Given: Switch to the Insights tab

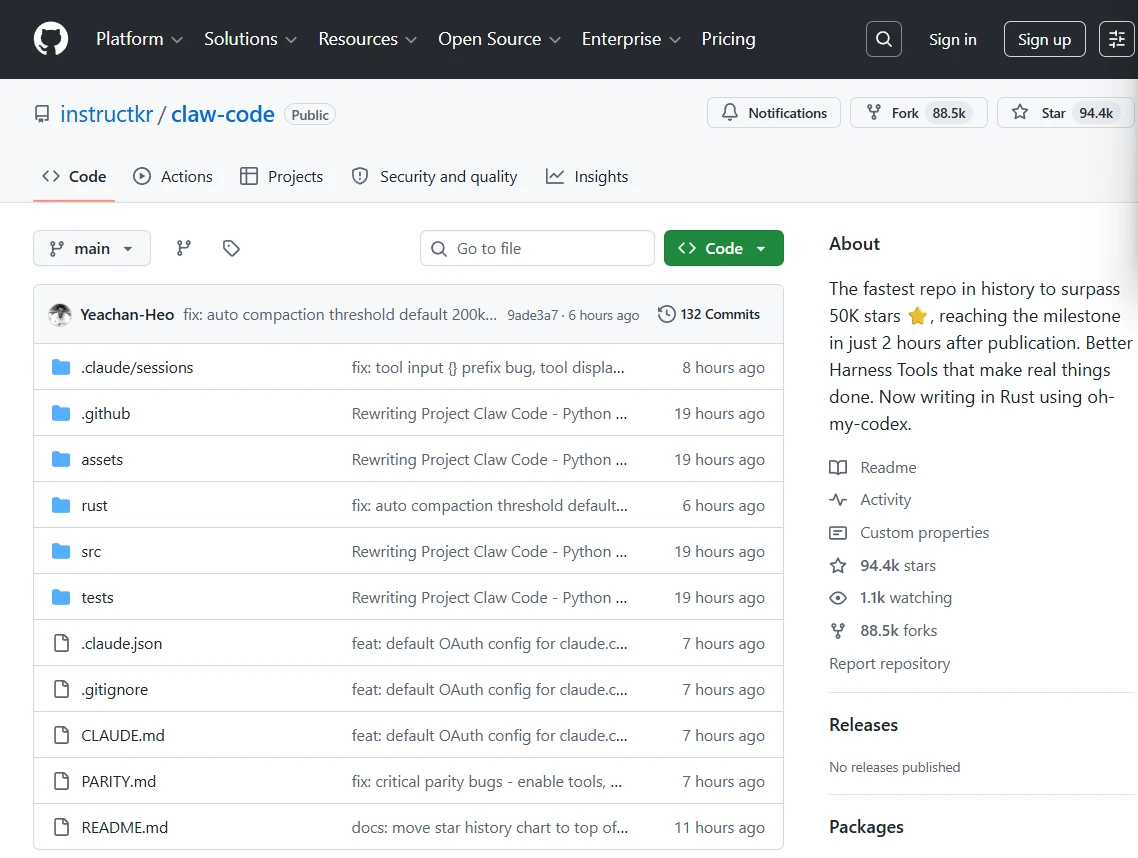Looking at the screenshot, I should click(x=587, y=177).
